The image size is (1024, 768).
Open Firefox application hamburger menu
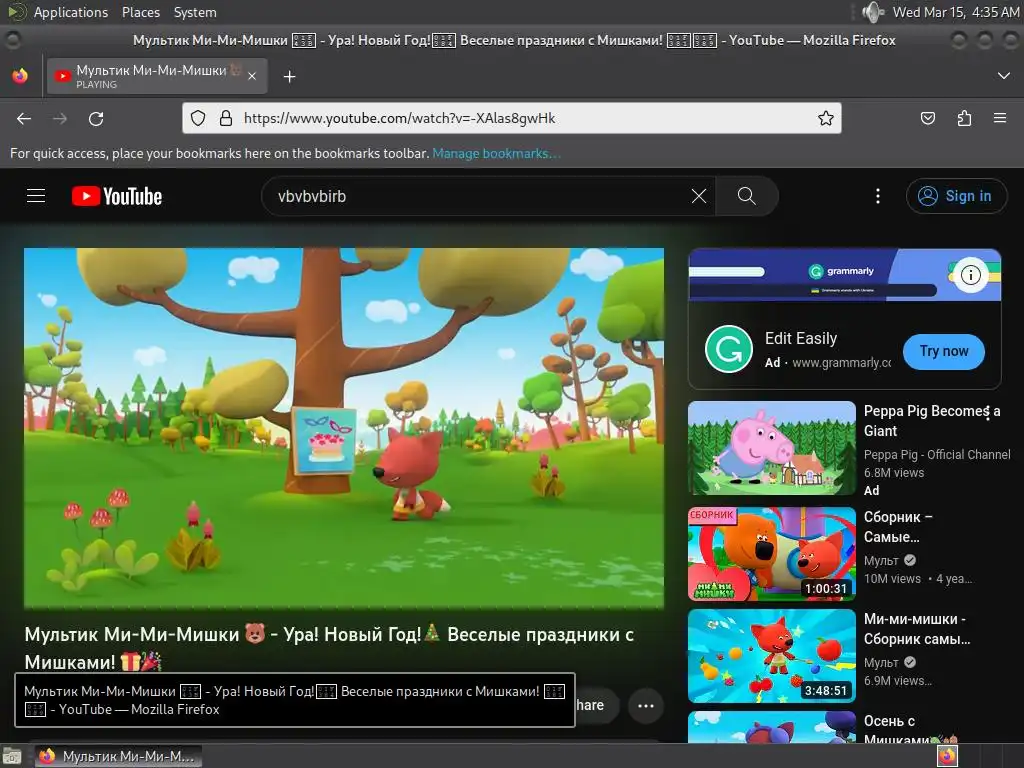pyautogui.click(x=1000, y=118)
